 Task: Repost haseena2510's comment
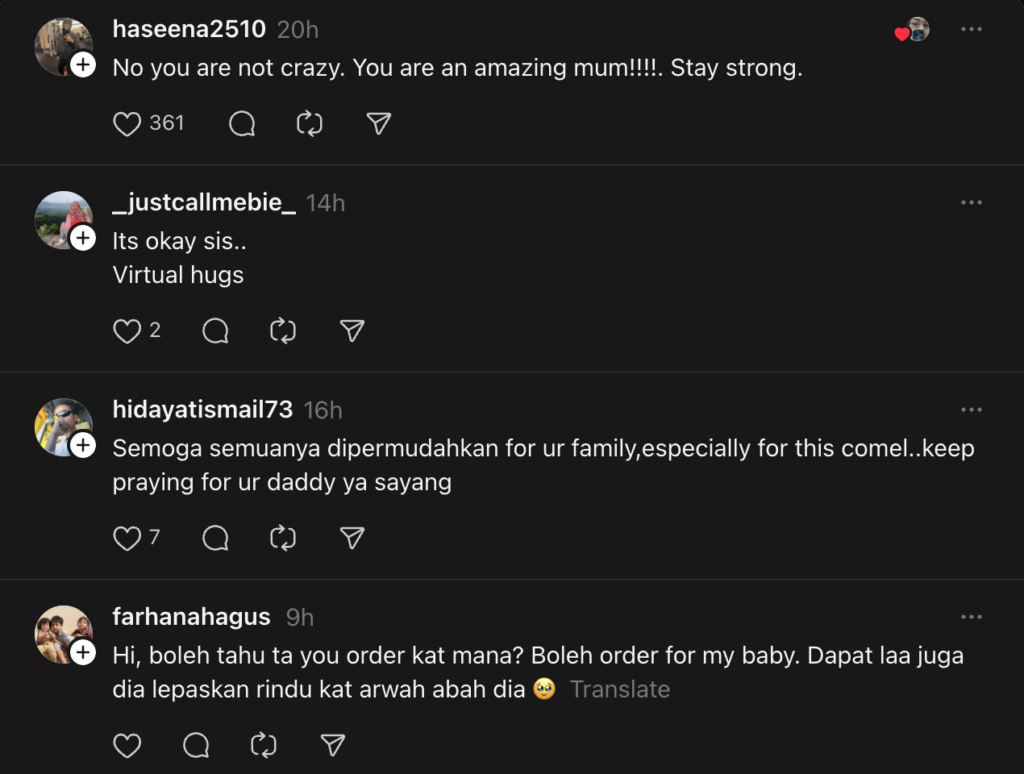pos(310,124)
